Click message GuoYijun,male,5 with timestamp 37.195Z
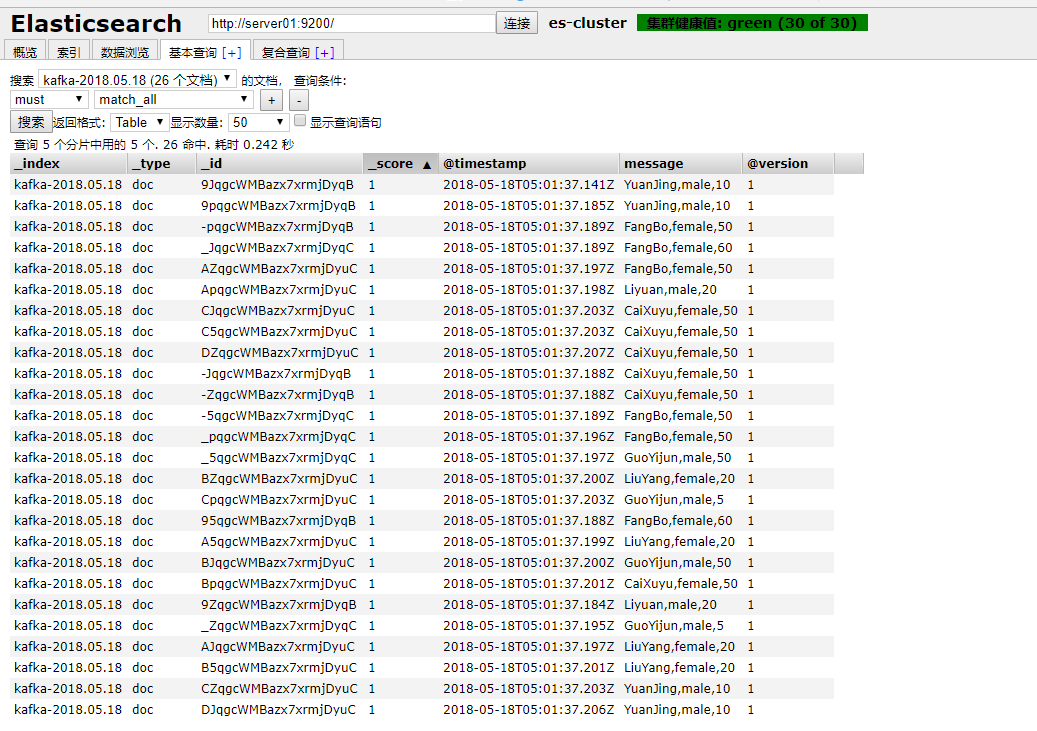Image resolution: width=1037 pixels, height=731 pixels. [673, 626]
